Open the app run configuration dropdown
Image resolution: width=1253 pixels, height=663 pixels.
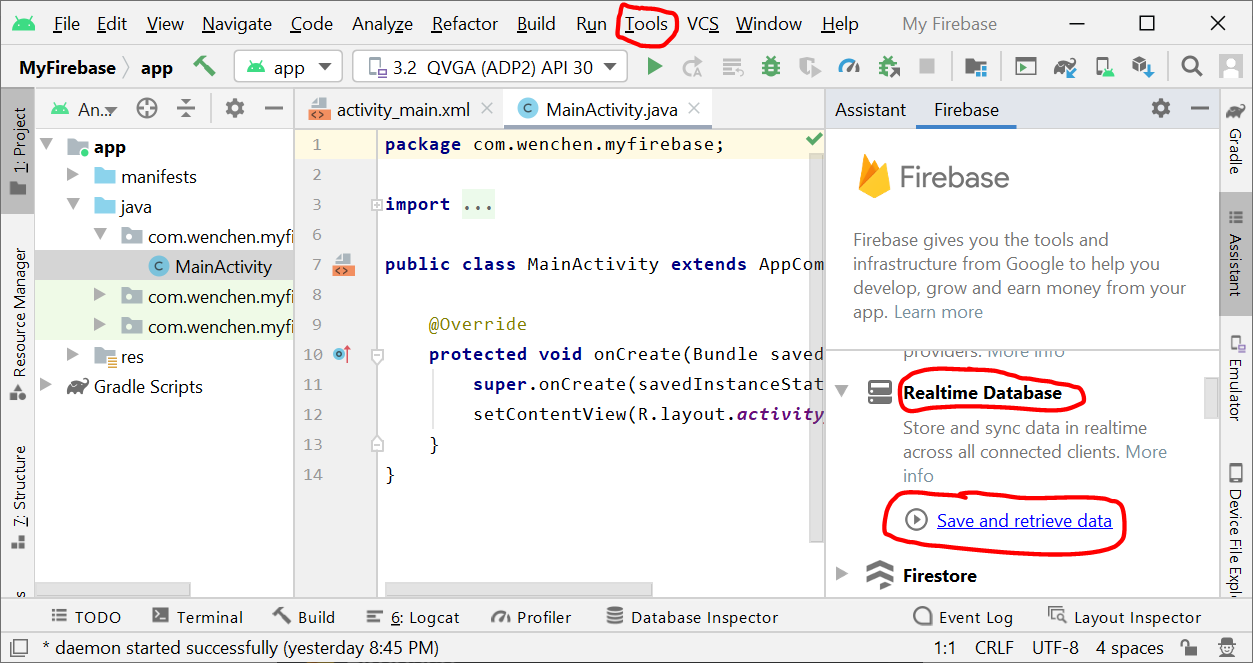click(288, 67)
